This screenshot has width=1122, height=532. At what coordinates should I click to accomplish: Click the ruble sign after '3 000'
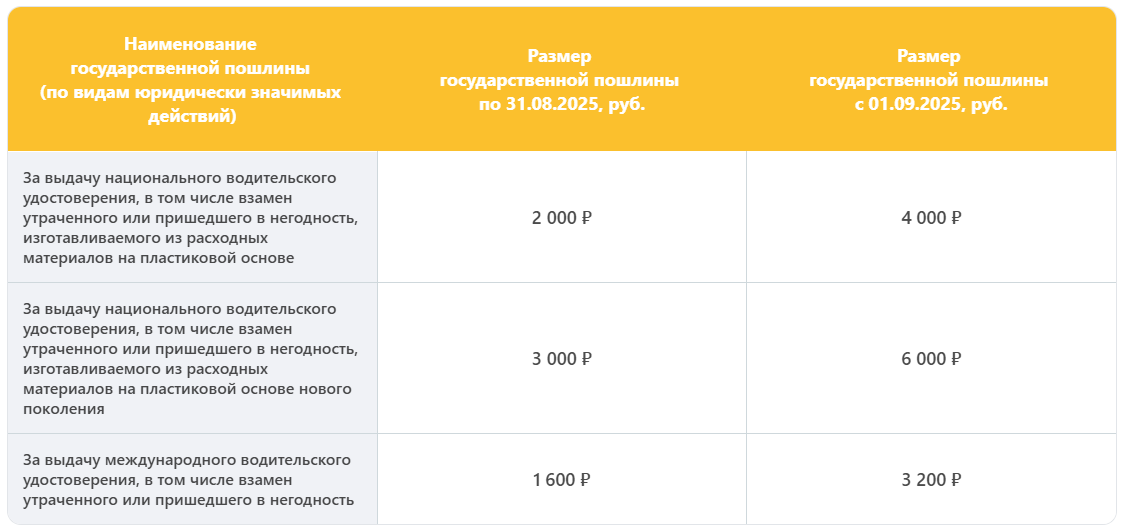pyautogui.click(x=586, y=359)
